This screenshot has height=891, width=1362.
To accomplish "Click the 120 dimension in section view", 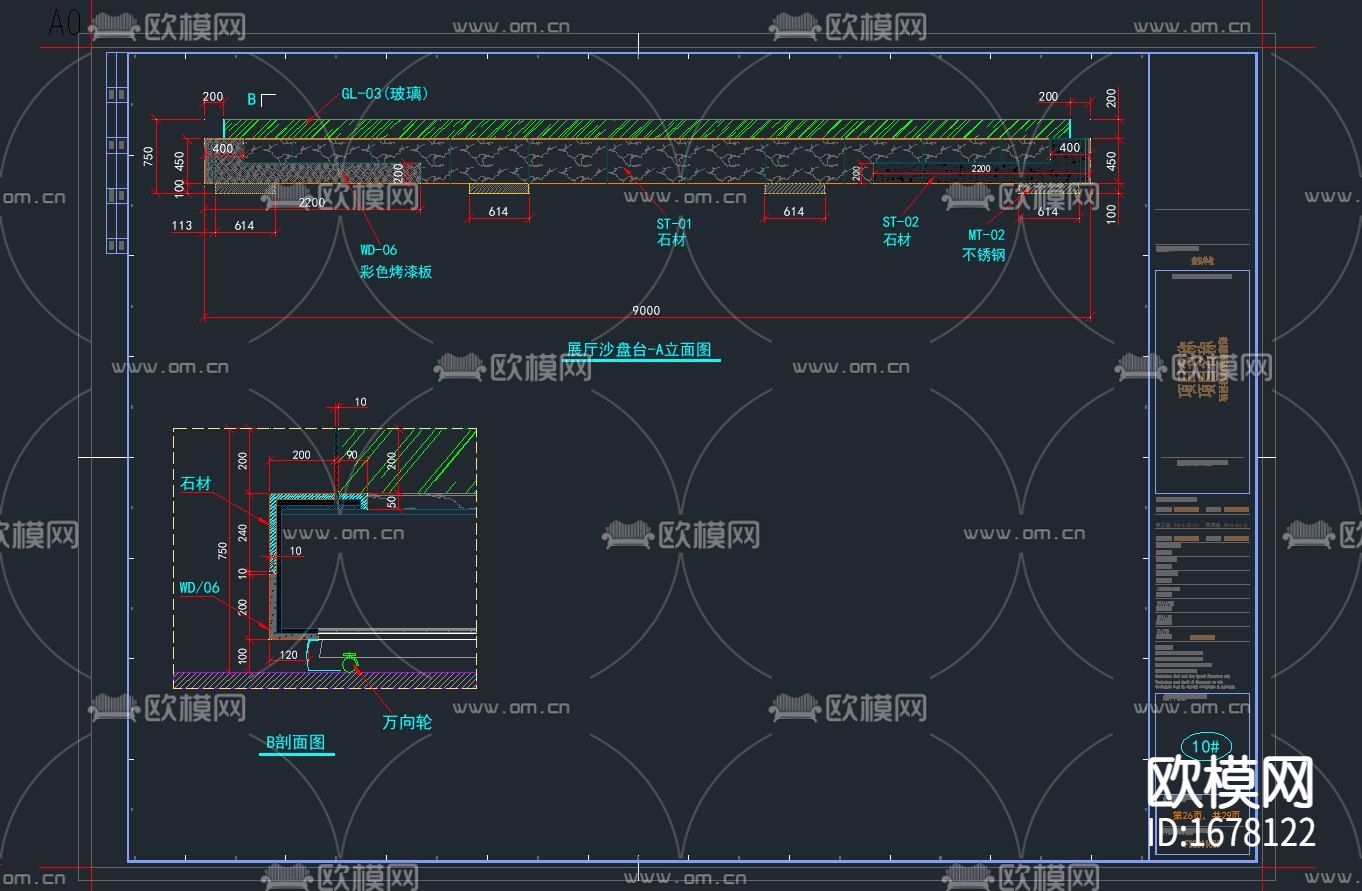I will pos(289,655).
